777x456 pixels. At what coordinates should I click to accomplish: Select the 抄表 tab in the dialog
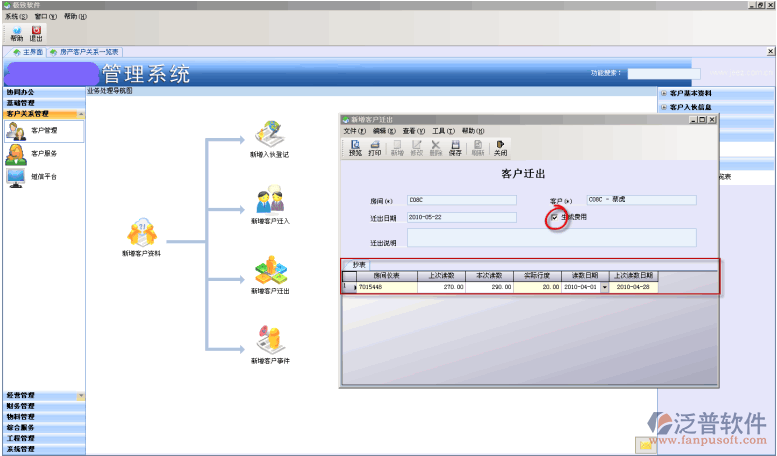coord(358,265)
